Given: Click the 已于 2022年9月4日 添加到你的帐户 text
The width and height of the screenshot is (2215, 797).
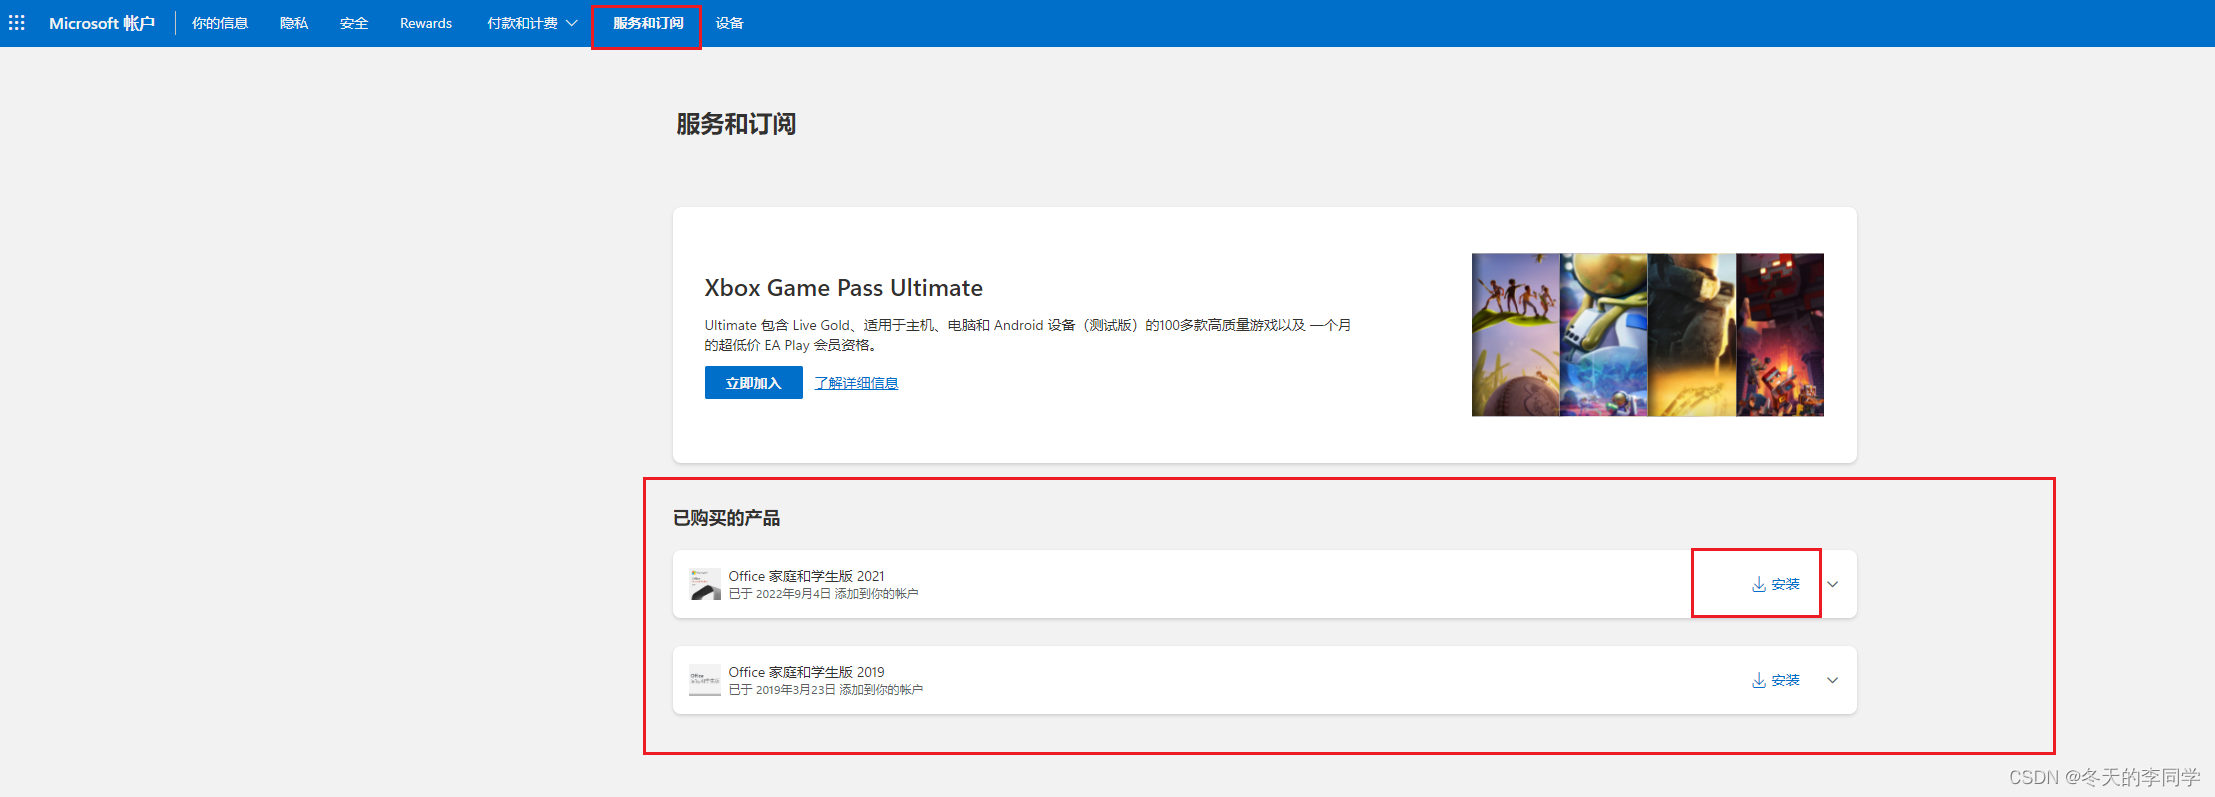Looking at the screenshot, I should pos(823,594).
